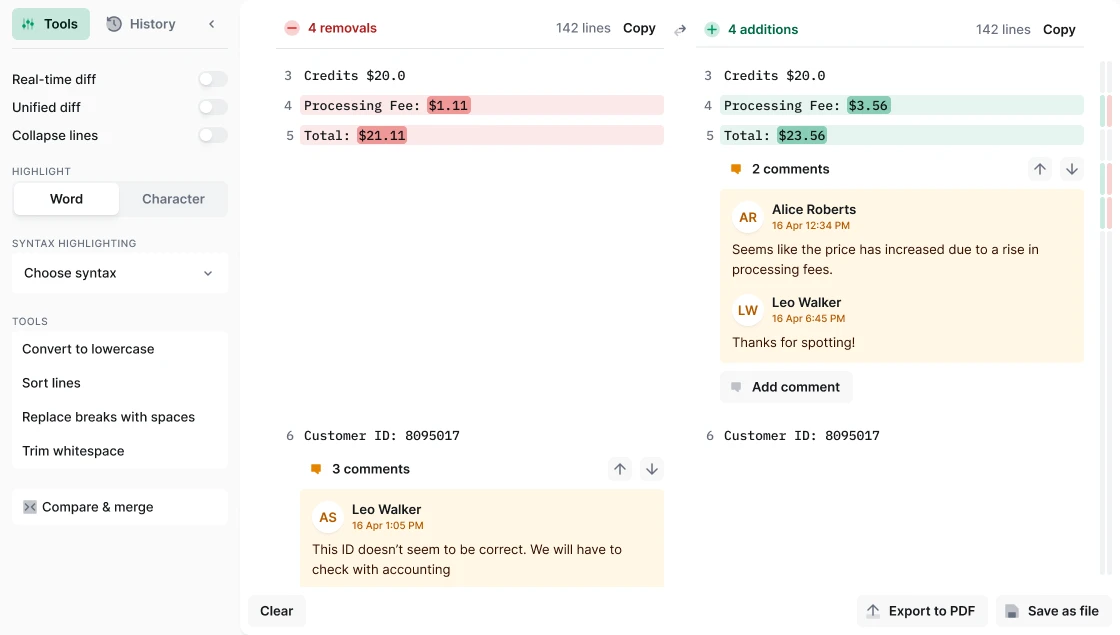Turn on Unified diff
1120x635 pixels.
212,107
